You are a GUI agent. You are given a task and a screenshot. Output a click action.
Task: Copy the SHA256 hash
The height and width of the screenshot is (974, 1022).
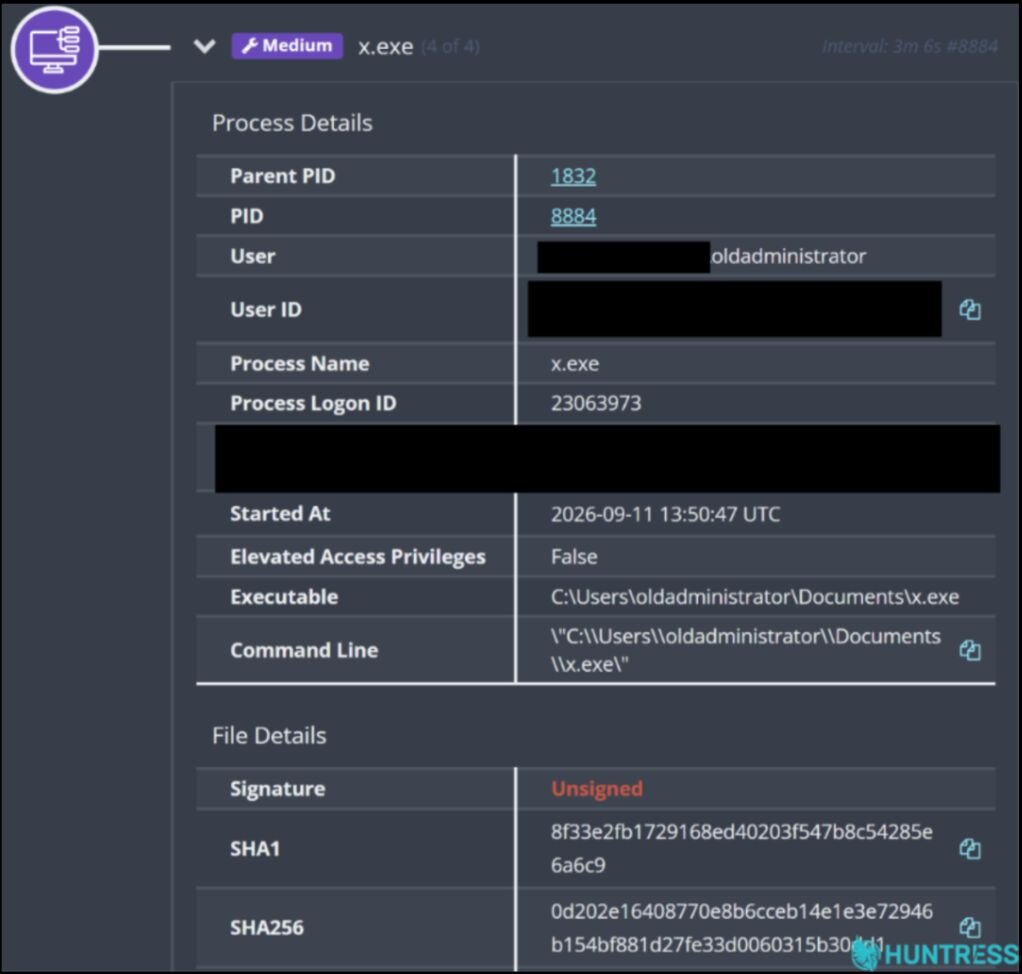[970, 927]
